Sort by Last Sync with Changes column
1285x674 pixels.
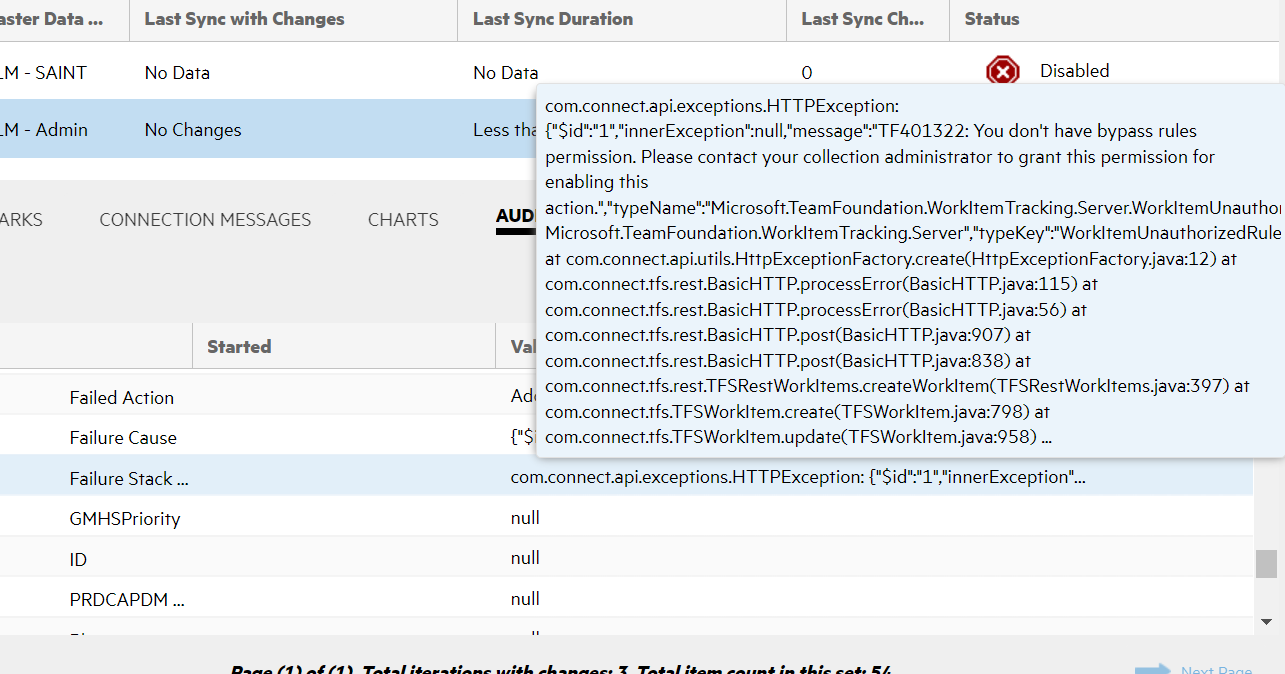(244, 19)
